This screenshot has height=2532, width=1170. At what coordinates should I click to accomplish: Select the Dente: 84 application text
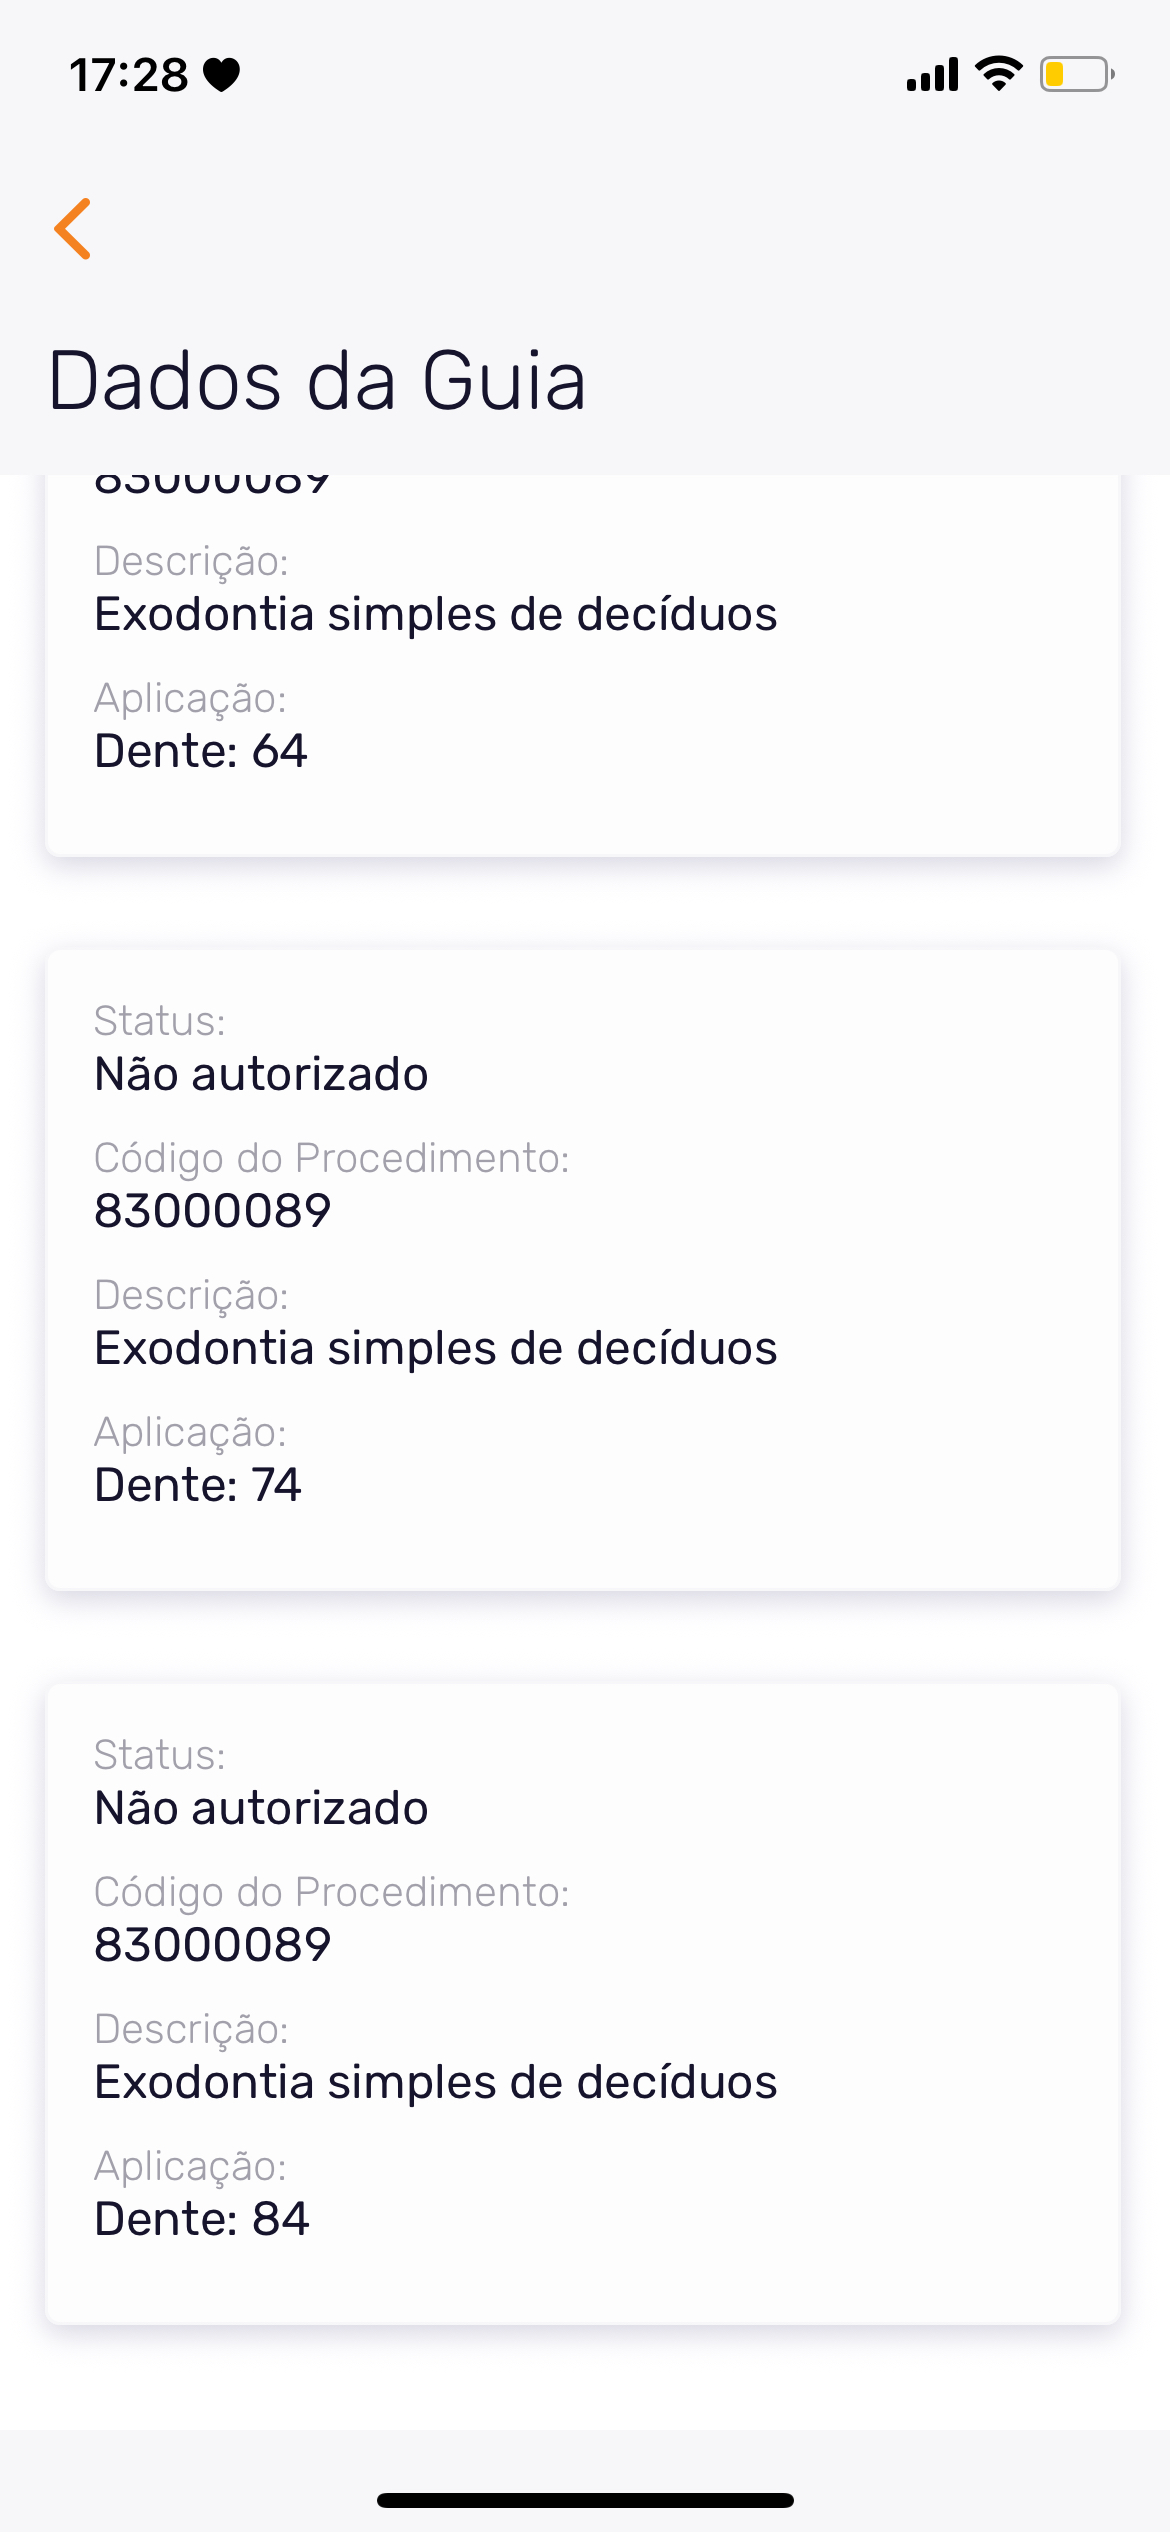tap(202, 2219)
